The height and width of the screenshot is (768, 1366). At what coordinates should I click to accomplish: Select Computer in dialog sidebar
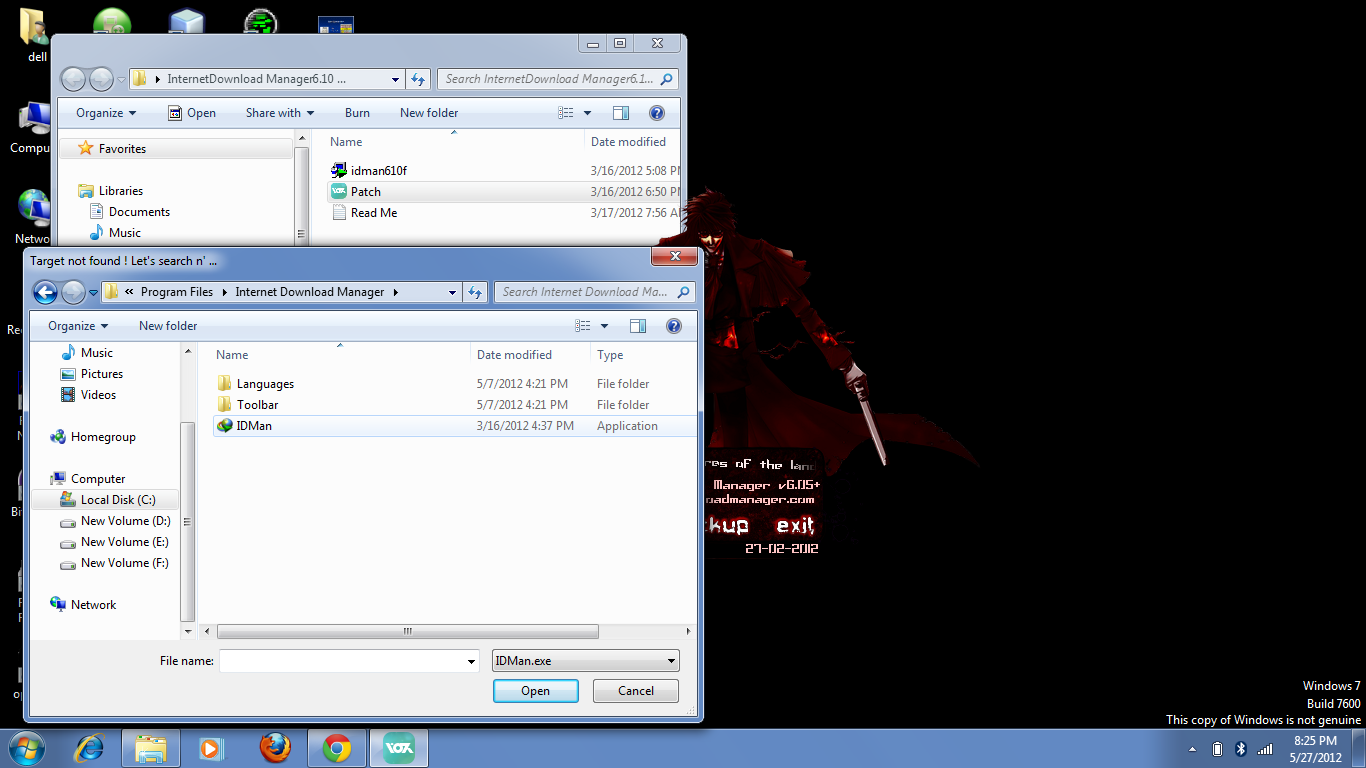pyautogui.click(x=88, y=479)
